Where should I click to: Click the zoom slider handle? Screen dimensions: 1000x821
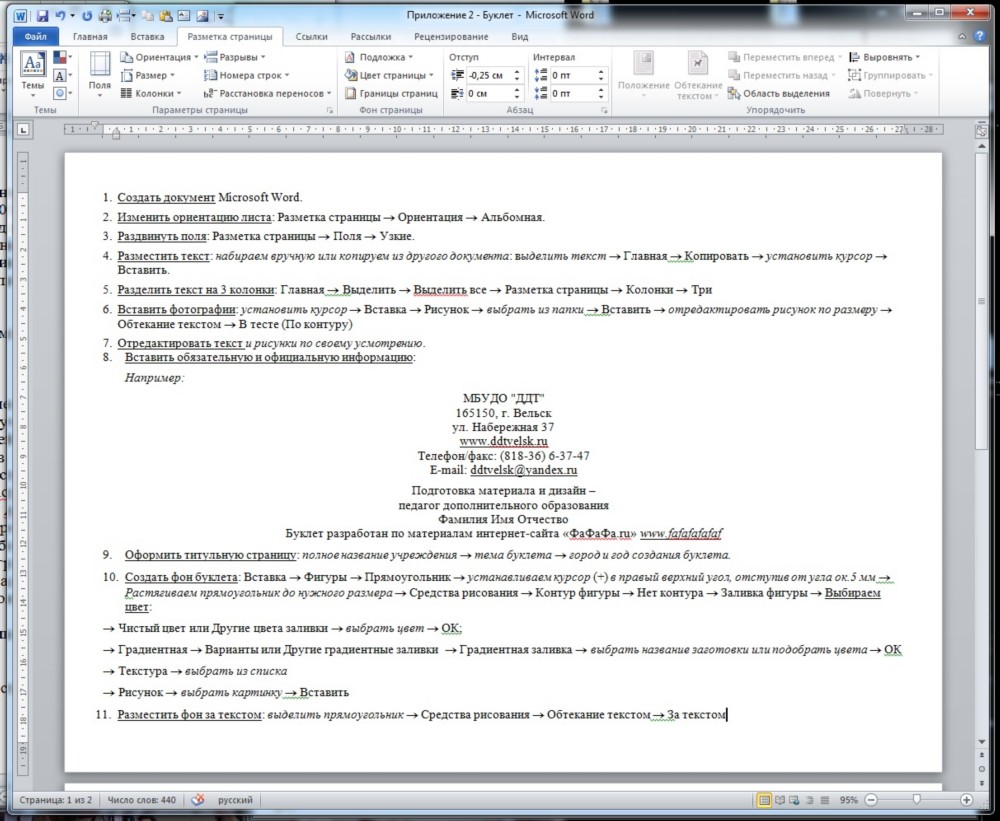click(x=916, y=800)
